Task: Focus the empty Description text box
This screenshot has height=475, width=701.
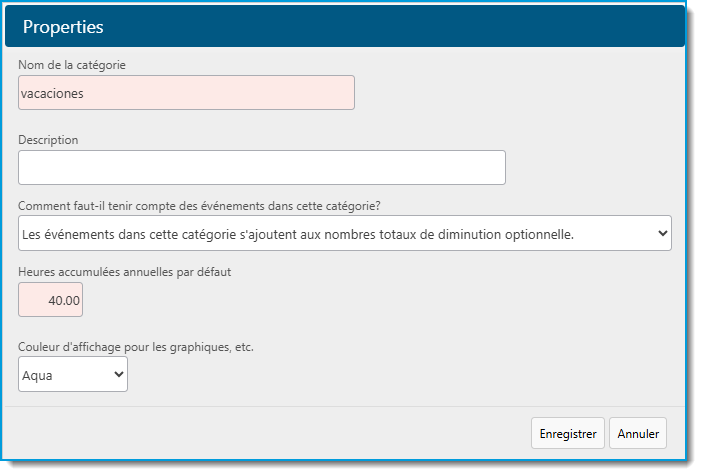Action: click(262, 167)
